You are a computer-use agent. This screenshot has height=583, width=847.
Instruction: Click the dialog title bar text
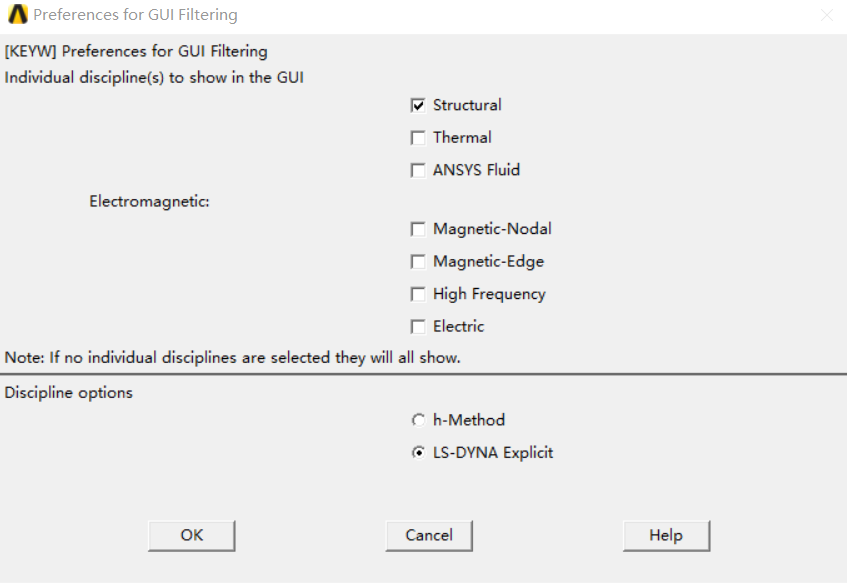tap(135, 15)
